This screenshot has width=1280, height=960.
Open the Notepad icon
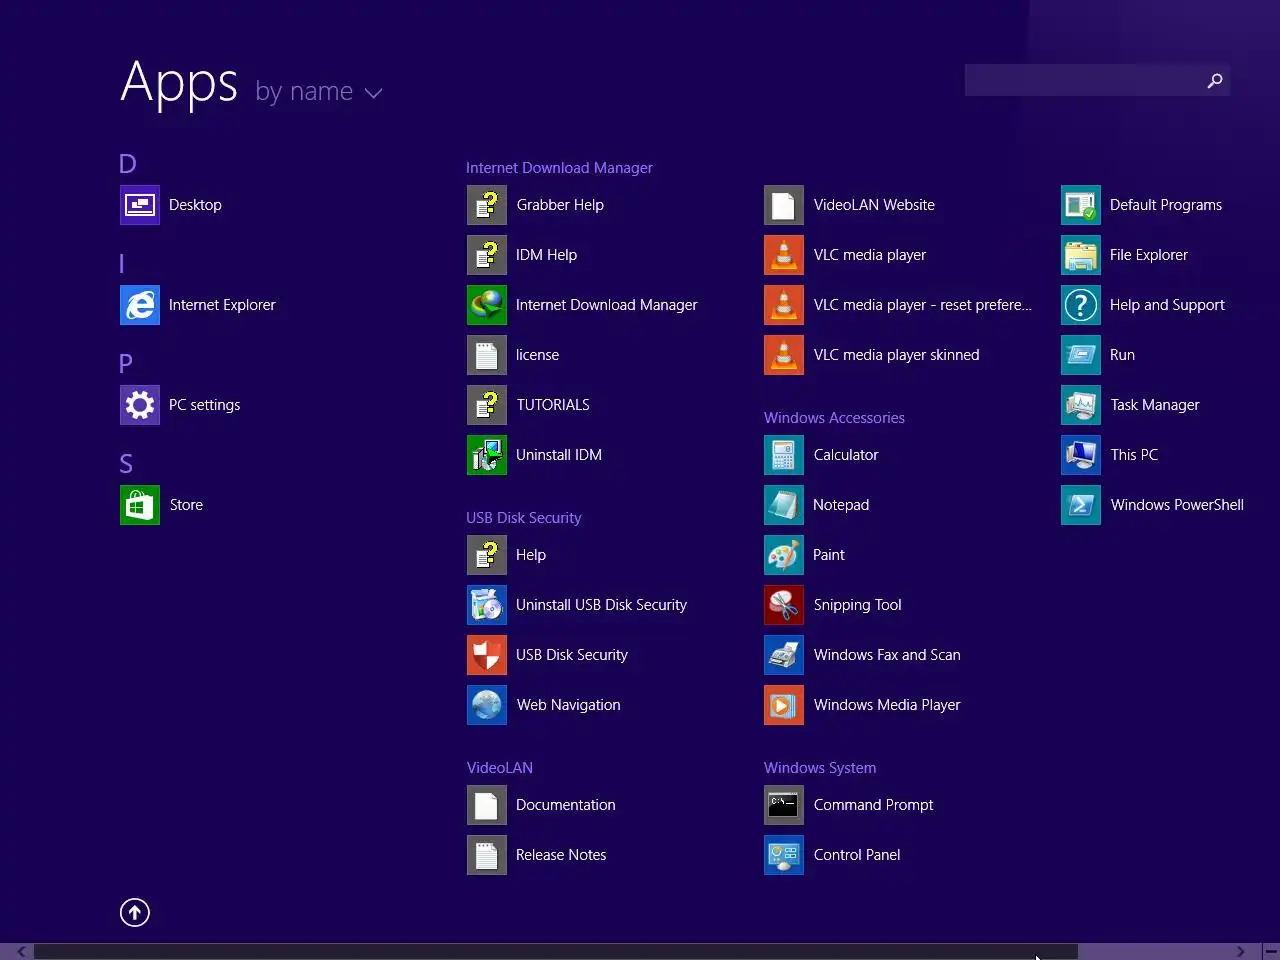784,505
